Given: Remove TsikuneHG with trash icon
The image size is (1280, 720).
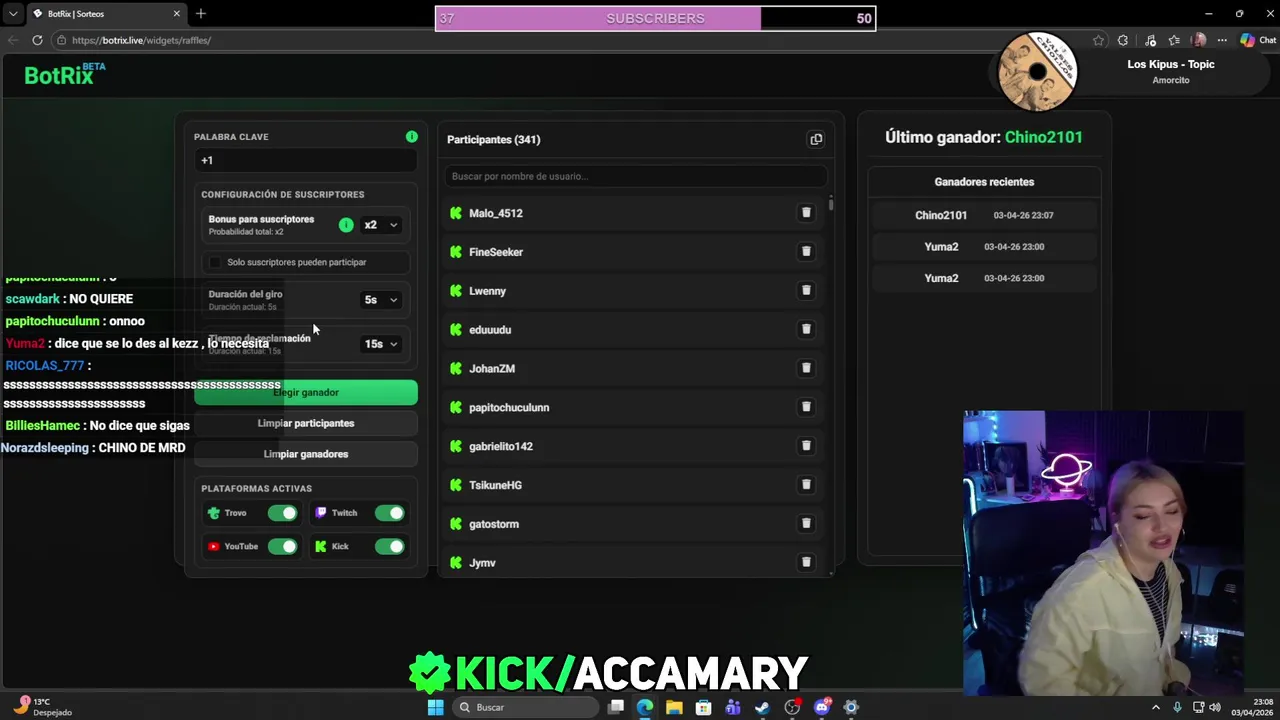Looking at the screenshot, I should pos(806,485).
